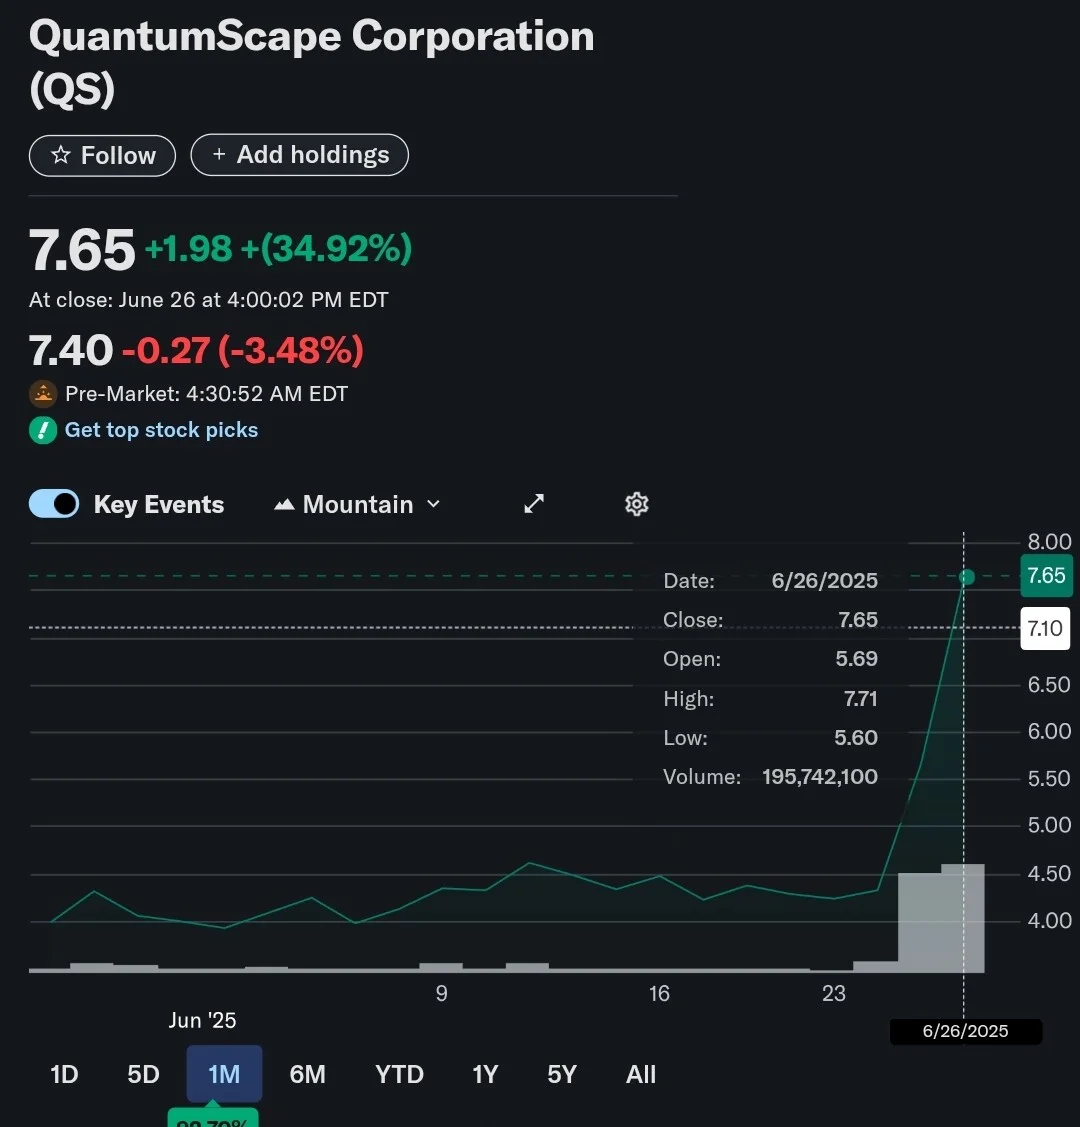
Task: Choose the 5Y time range
Action: point(562,1074)
